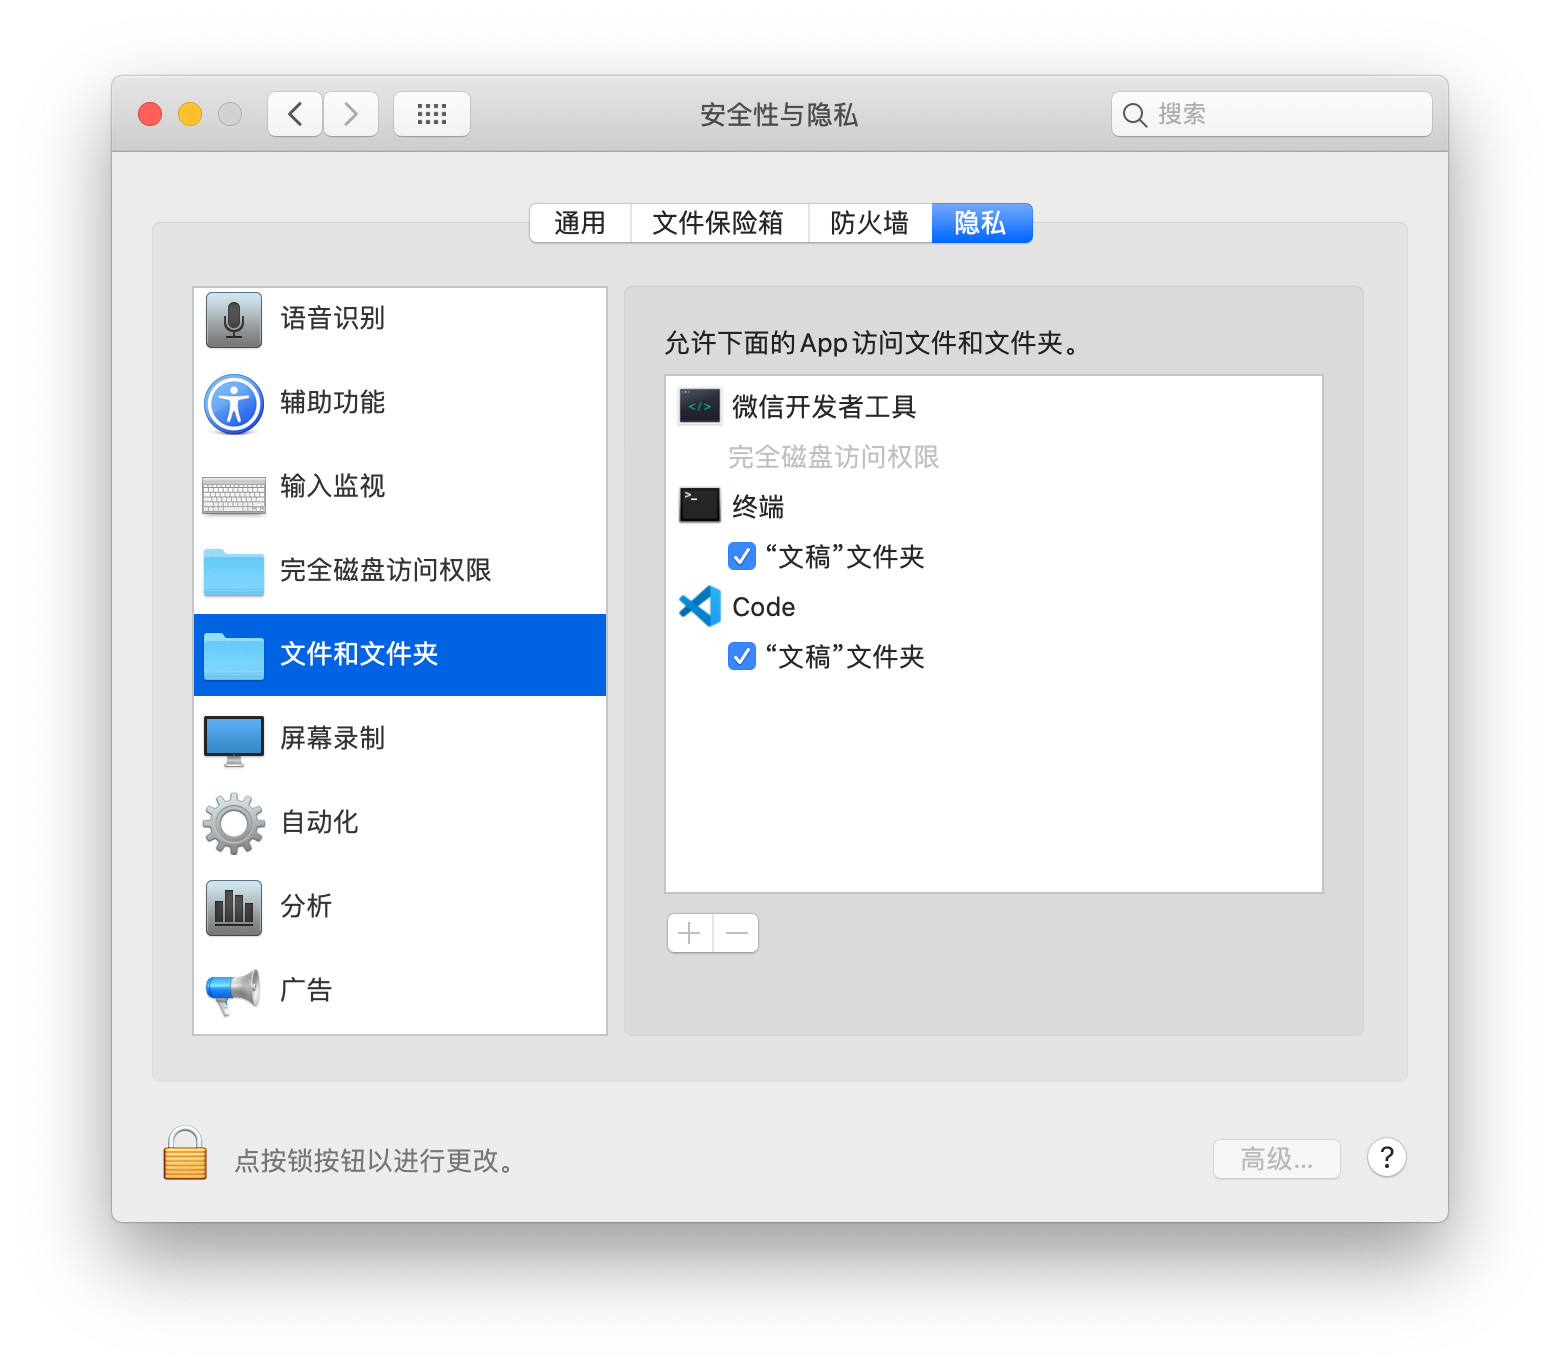This screenshot has width=1560, height=1370.
Task: Show all preferences with the grid button
Action: tap(432, 114)
